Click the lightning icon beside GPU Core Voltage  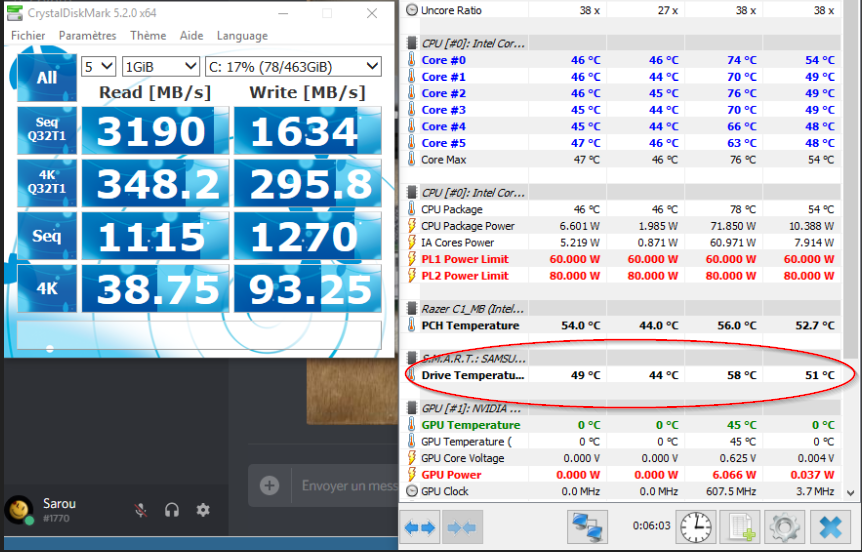click(411, 458)
